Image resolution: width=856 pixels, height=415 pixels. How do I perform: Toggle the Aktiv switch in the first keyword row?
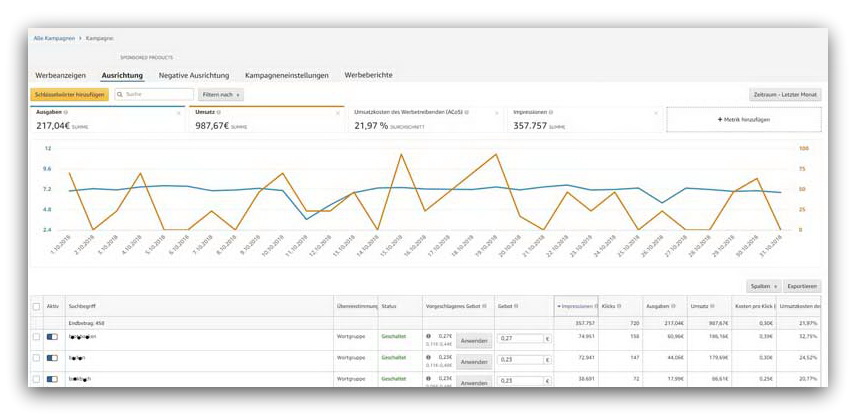coord(52,338)
